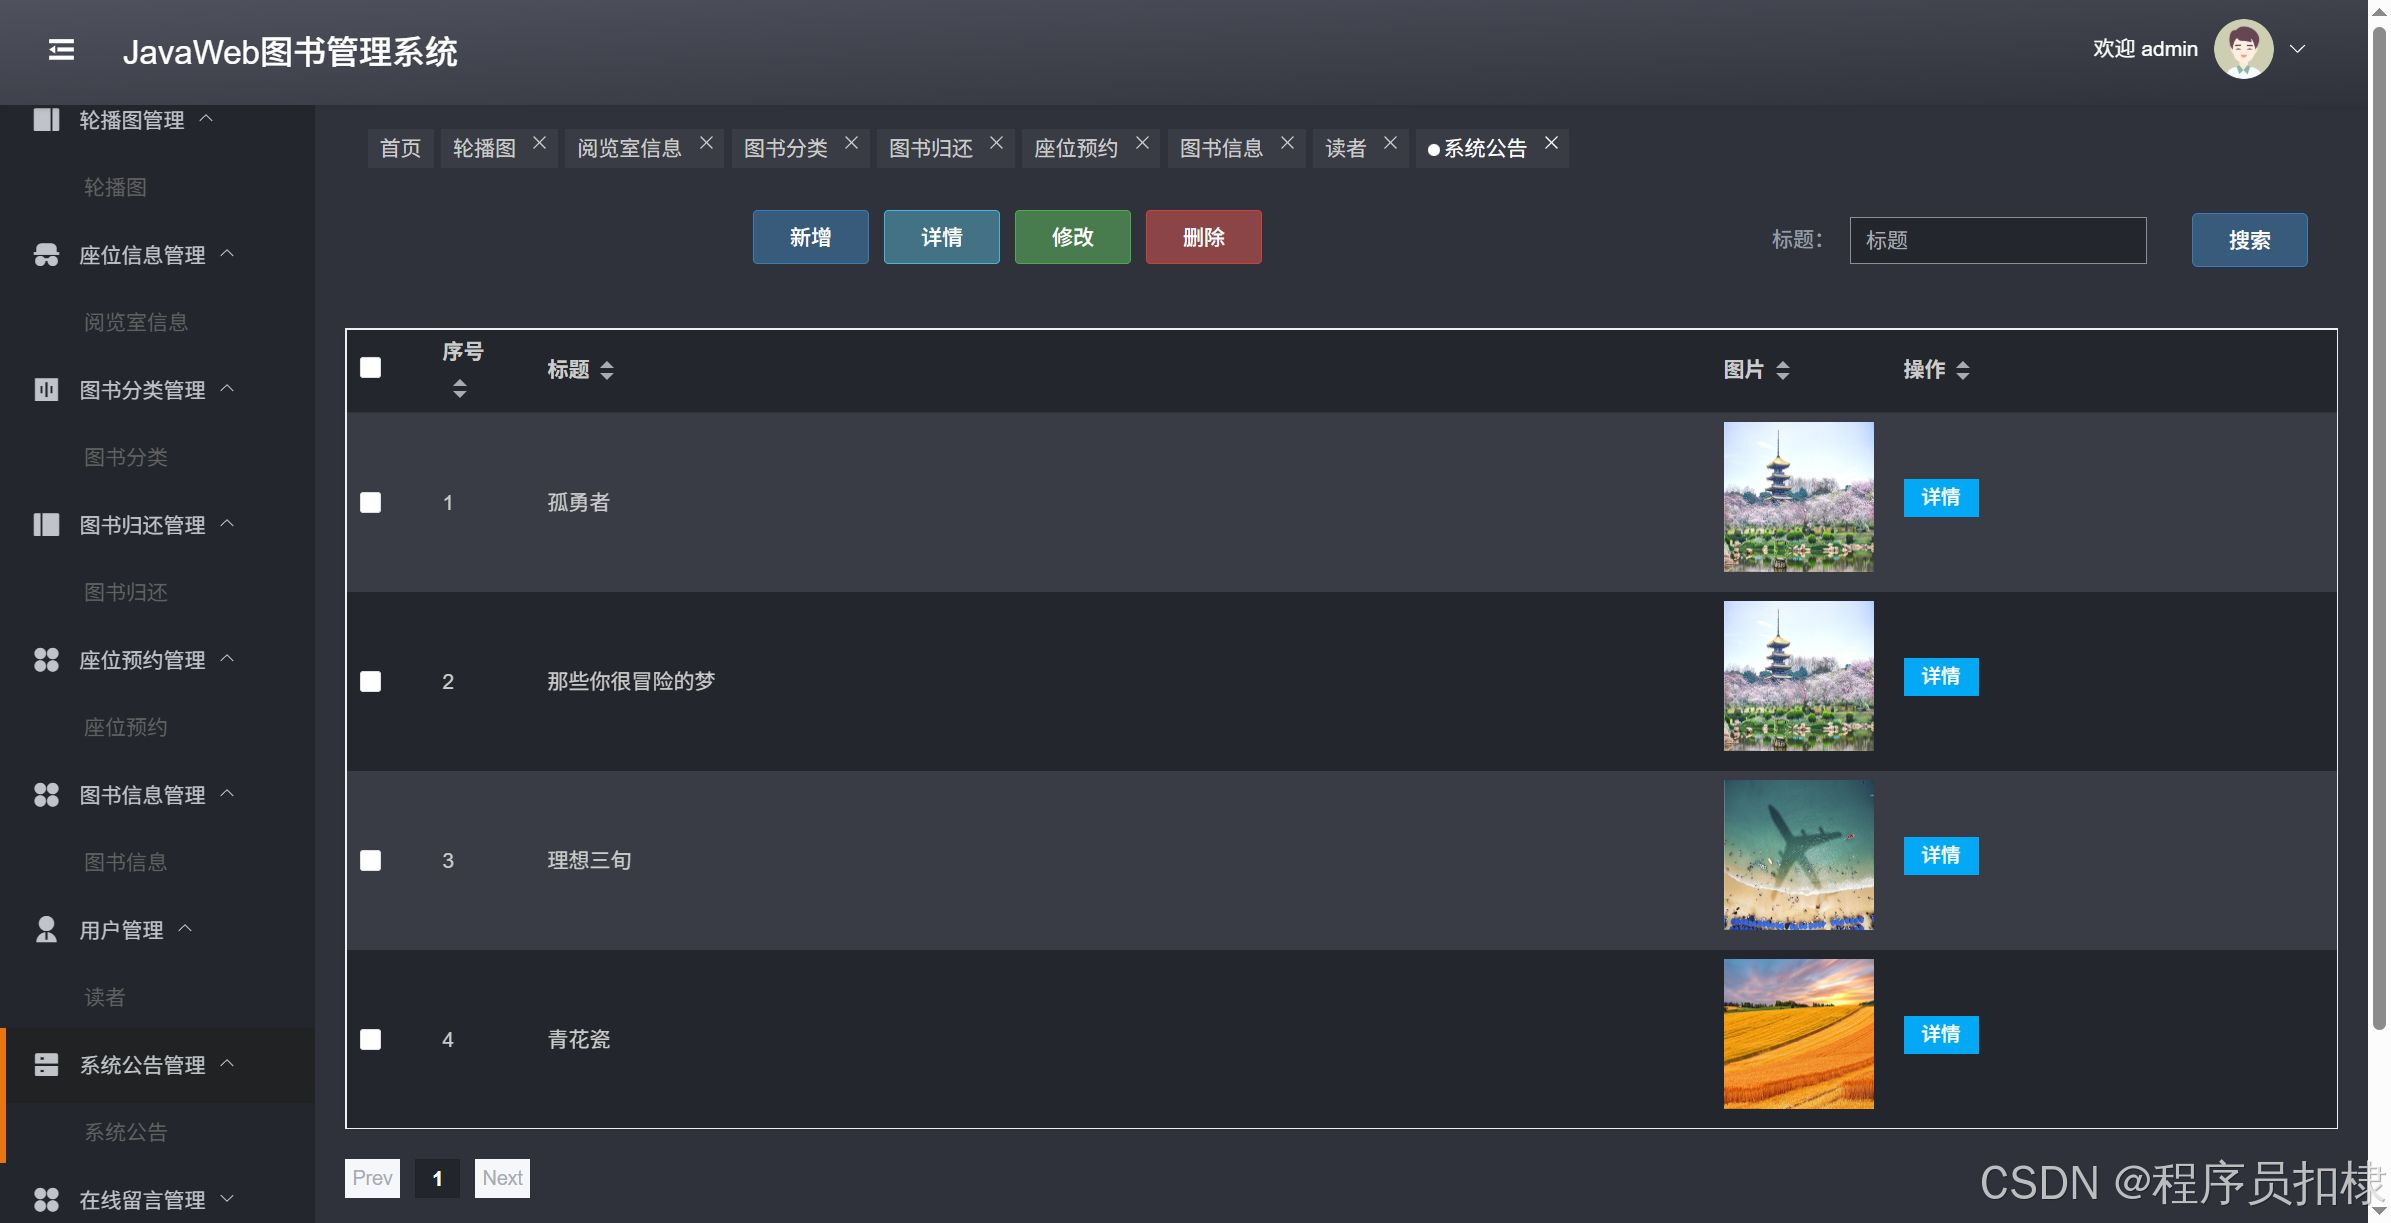
Task: Focus the 标题 search input field
Action: point(1997,241)
